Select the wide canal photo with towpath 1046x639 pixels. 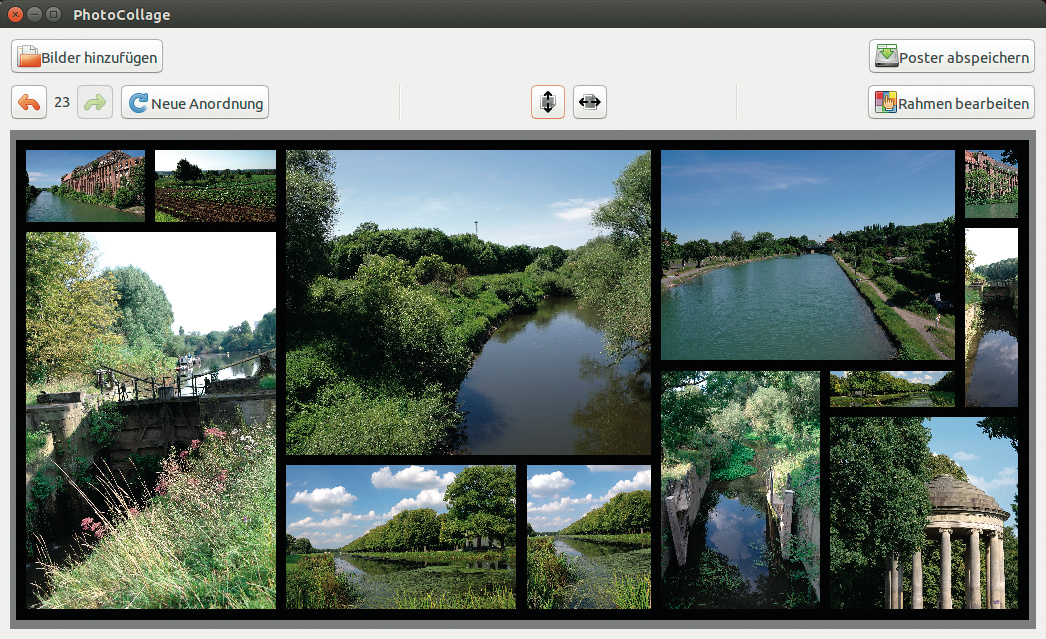[807, 255]
